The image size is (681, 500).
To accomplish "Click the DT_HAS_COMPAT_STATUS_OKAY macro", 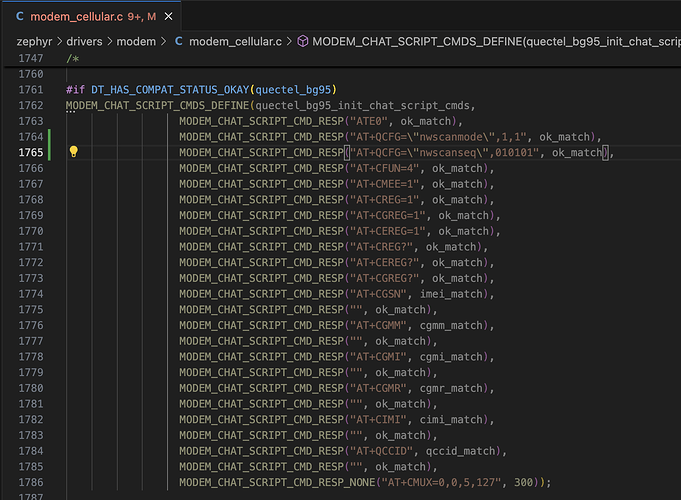I will [x=170, y=89].
